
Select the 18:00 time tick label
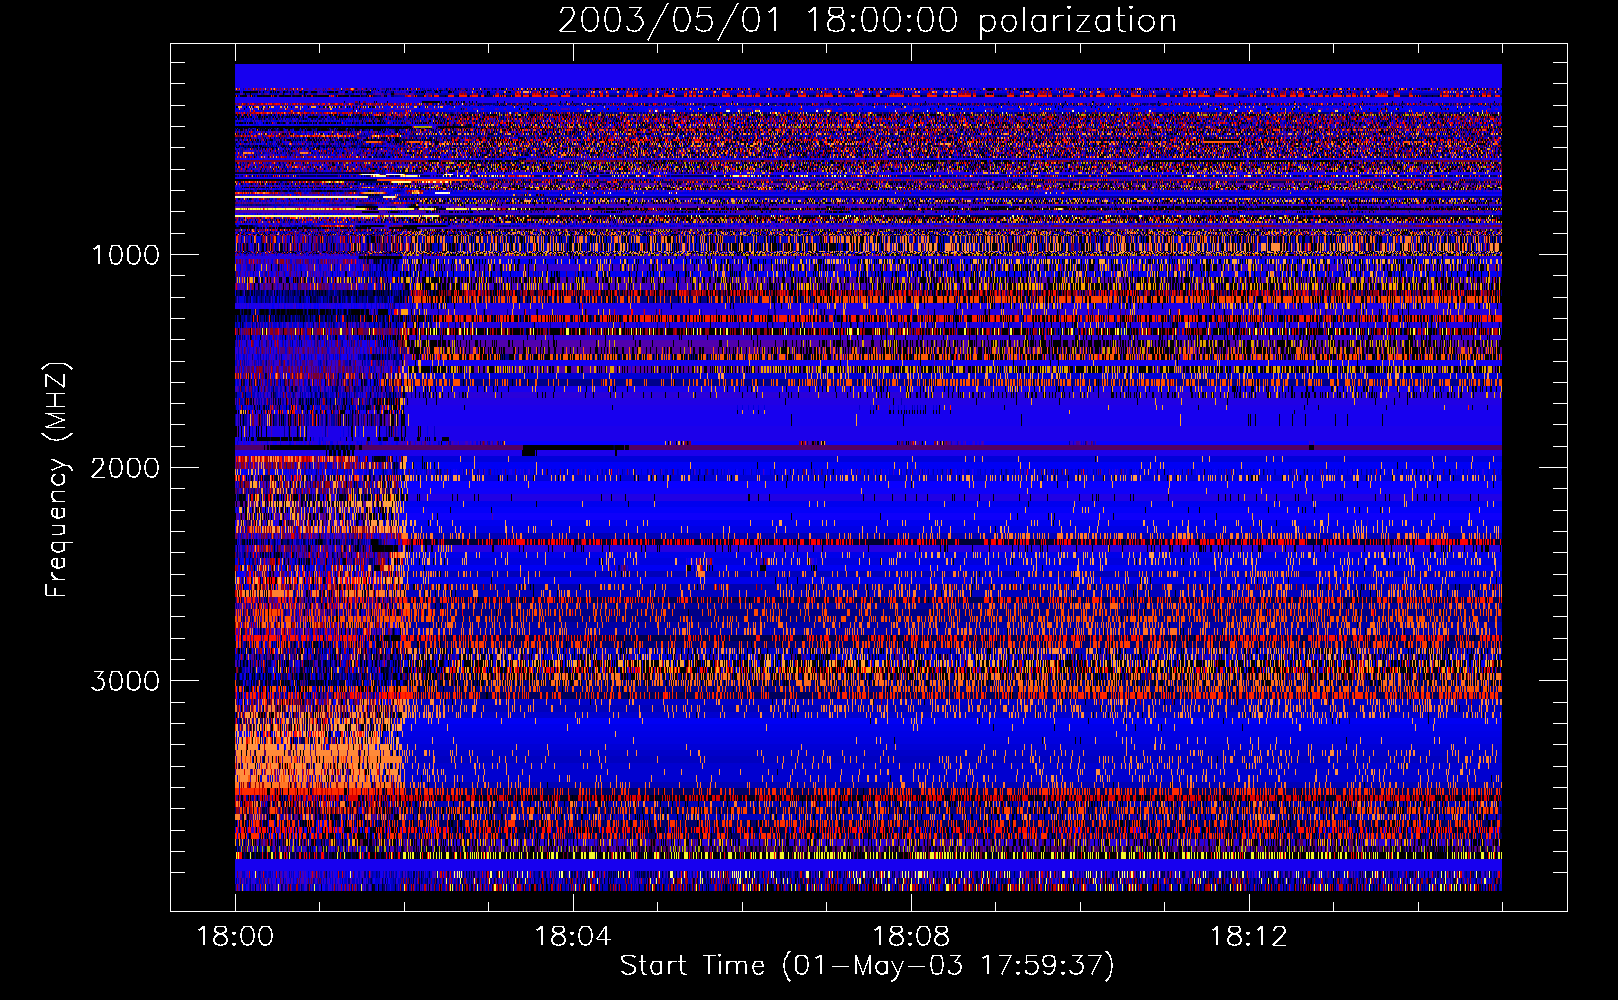click(235, 937)
